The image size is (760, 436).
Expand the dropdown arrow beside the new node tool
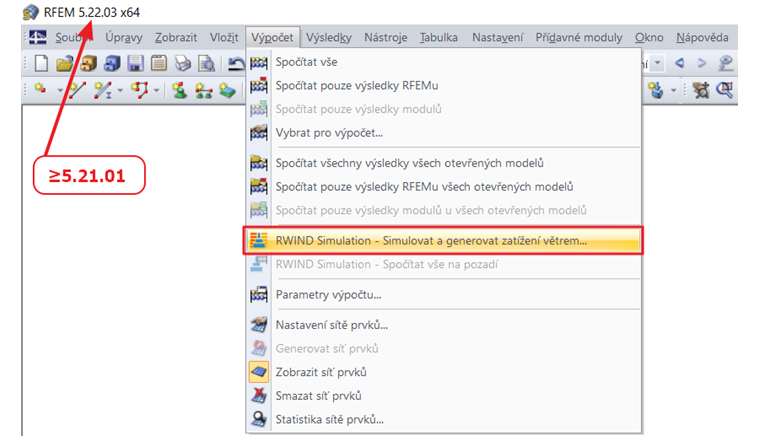point(60,90)
